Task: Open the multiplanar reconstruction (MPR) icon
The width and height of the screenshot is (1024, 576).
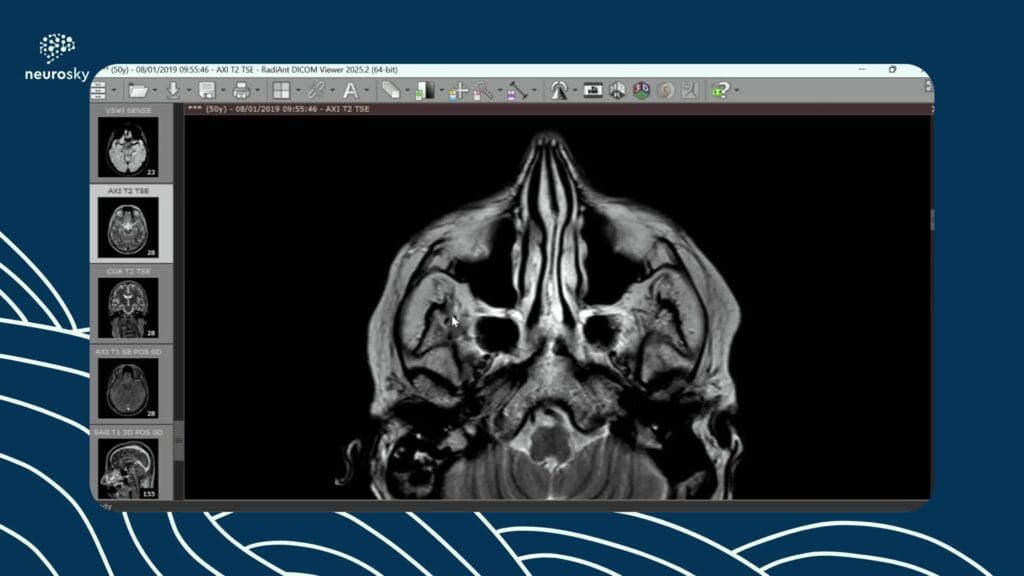Action: tap(617, 91)
